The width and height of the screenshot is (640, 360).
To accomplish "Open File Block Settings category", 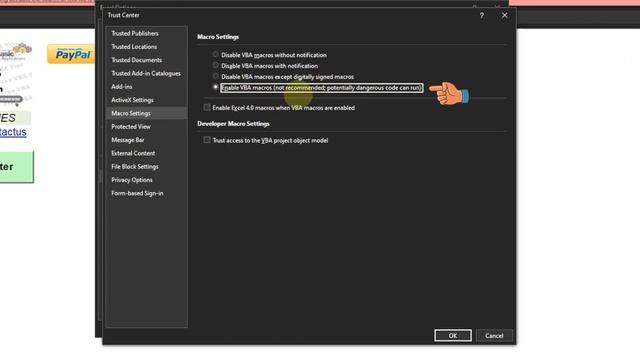I will click(147, 167).
